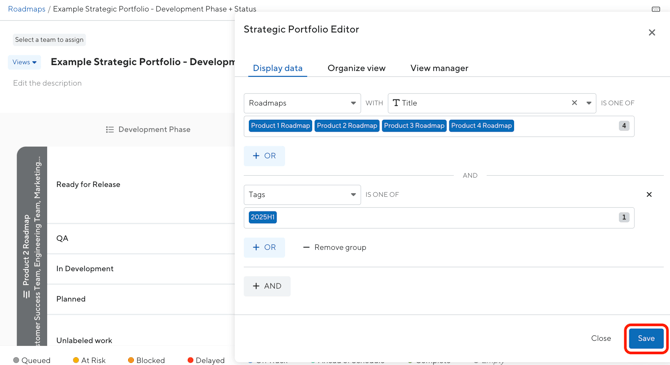This screenshot has width=670, height=365.
Task: Click the In Development row
Action: coord(141,269)
